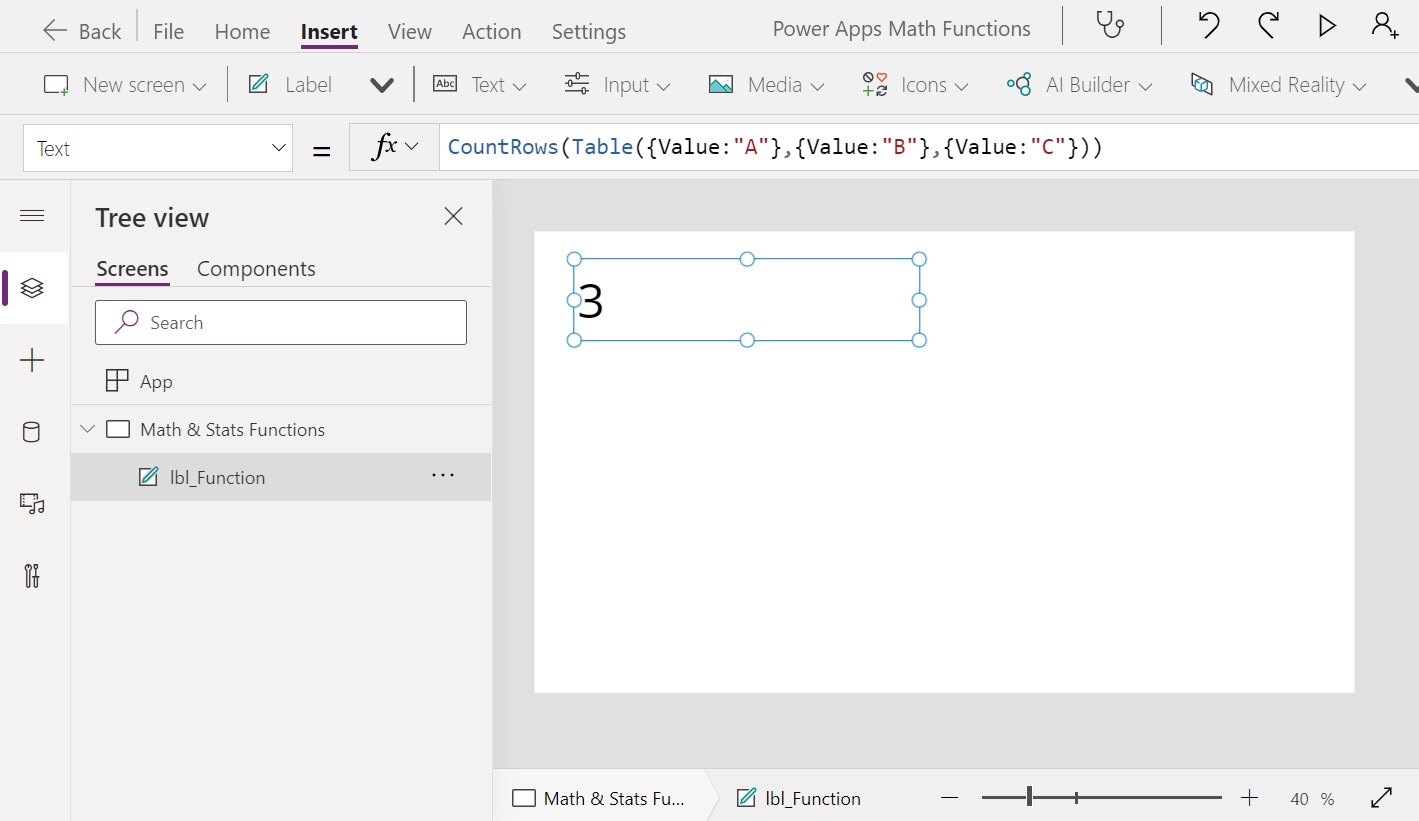The height and width of the screenshot is (821, 1419).
Task: Preview the app with Play icon
Action: coord(1327,26)
